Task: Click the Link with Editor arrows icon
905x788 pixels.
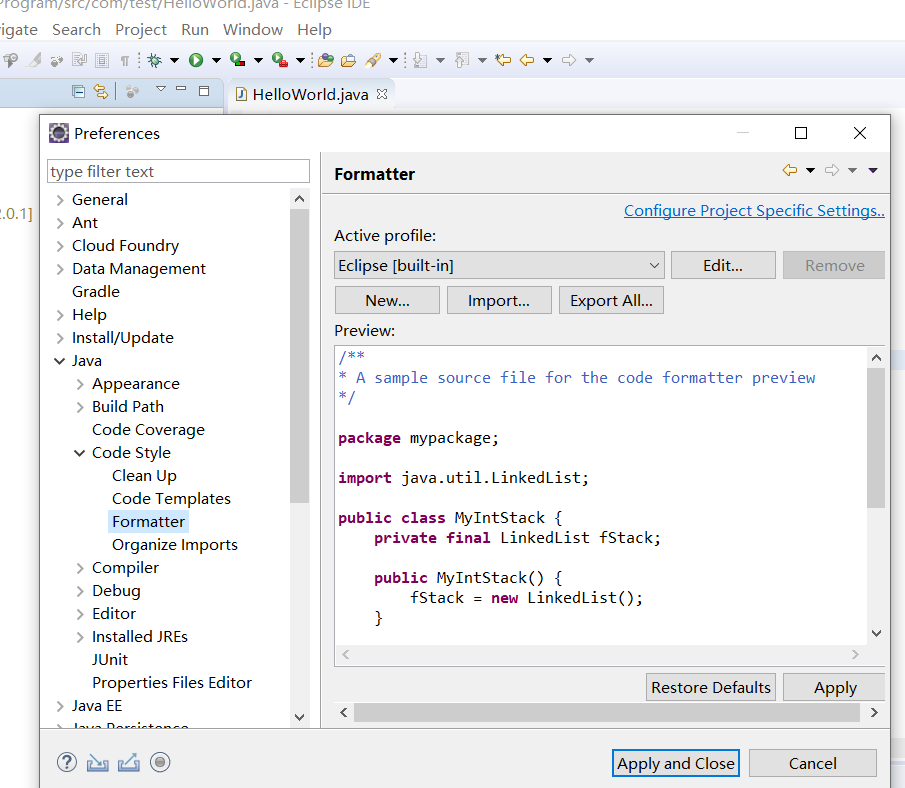Action: [x=101, y=91]
